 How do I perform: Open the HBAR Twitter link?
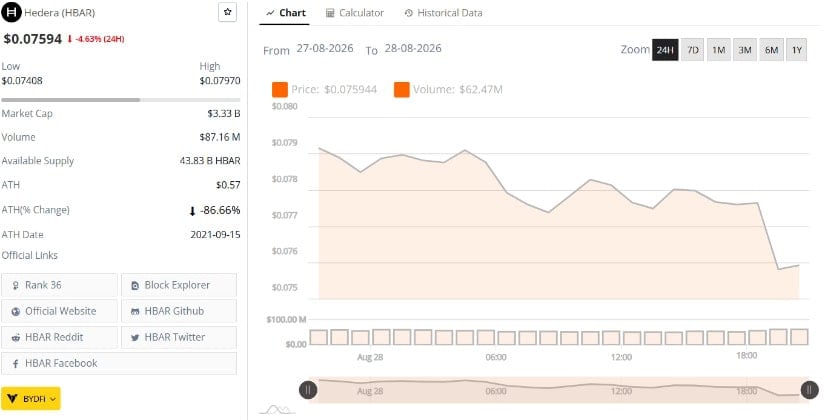[179, 337]
